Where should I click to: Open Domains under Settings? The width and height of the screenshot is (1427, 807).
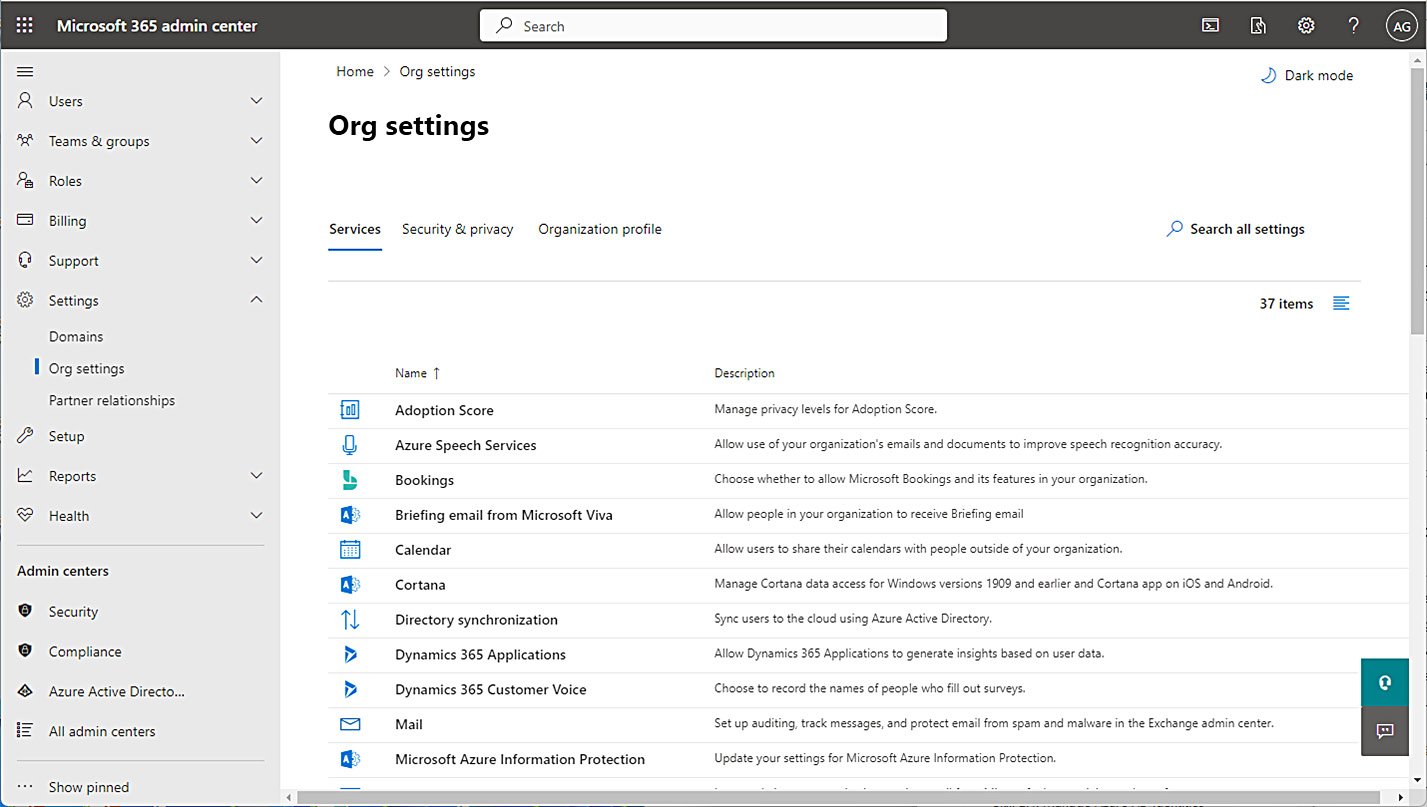point(76,336)
